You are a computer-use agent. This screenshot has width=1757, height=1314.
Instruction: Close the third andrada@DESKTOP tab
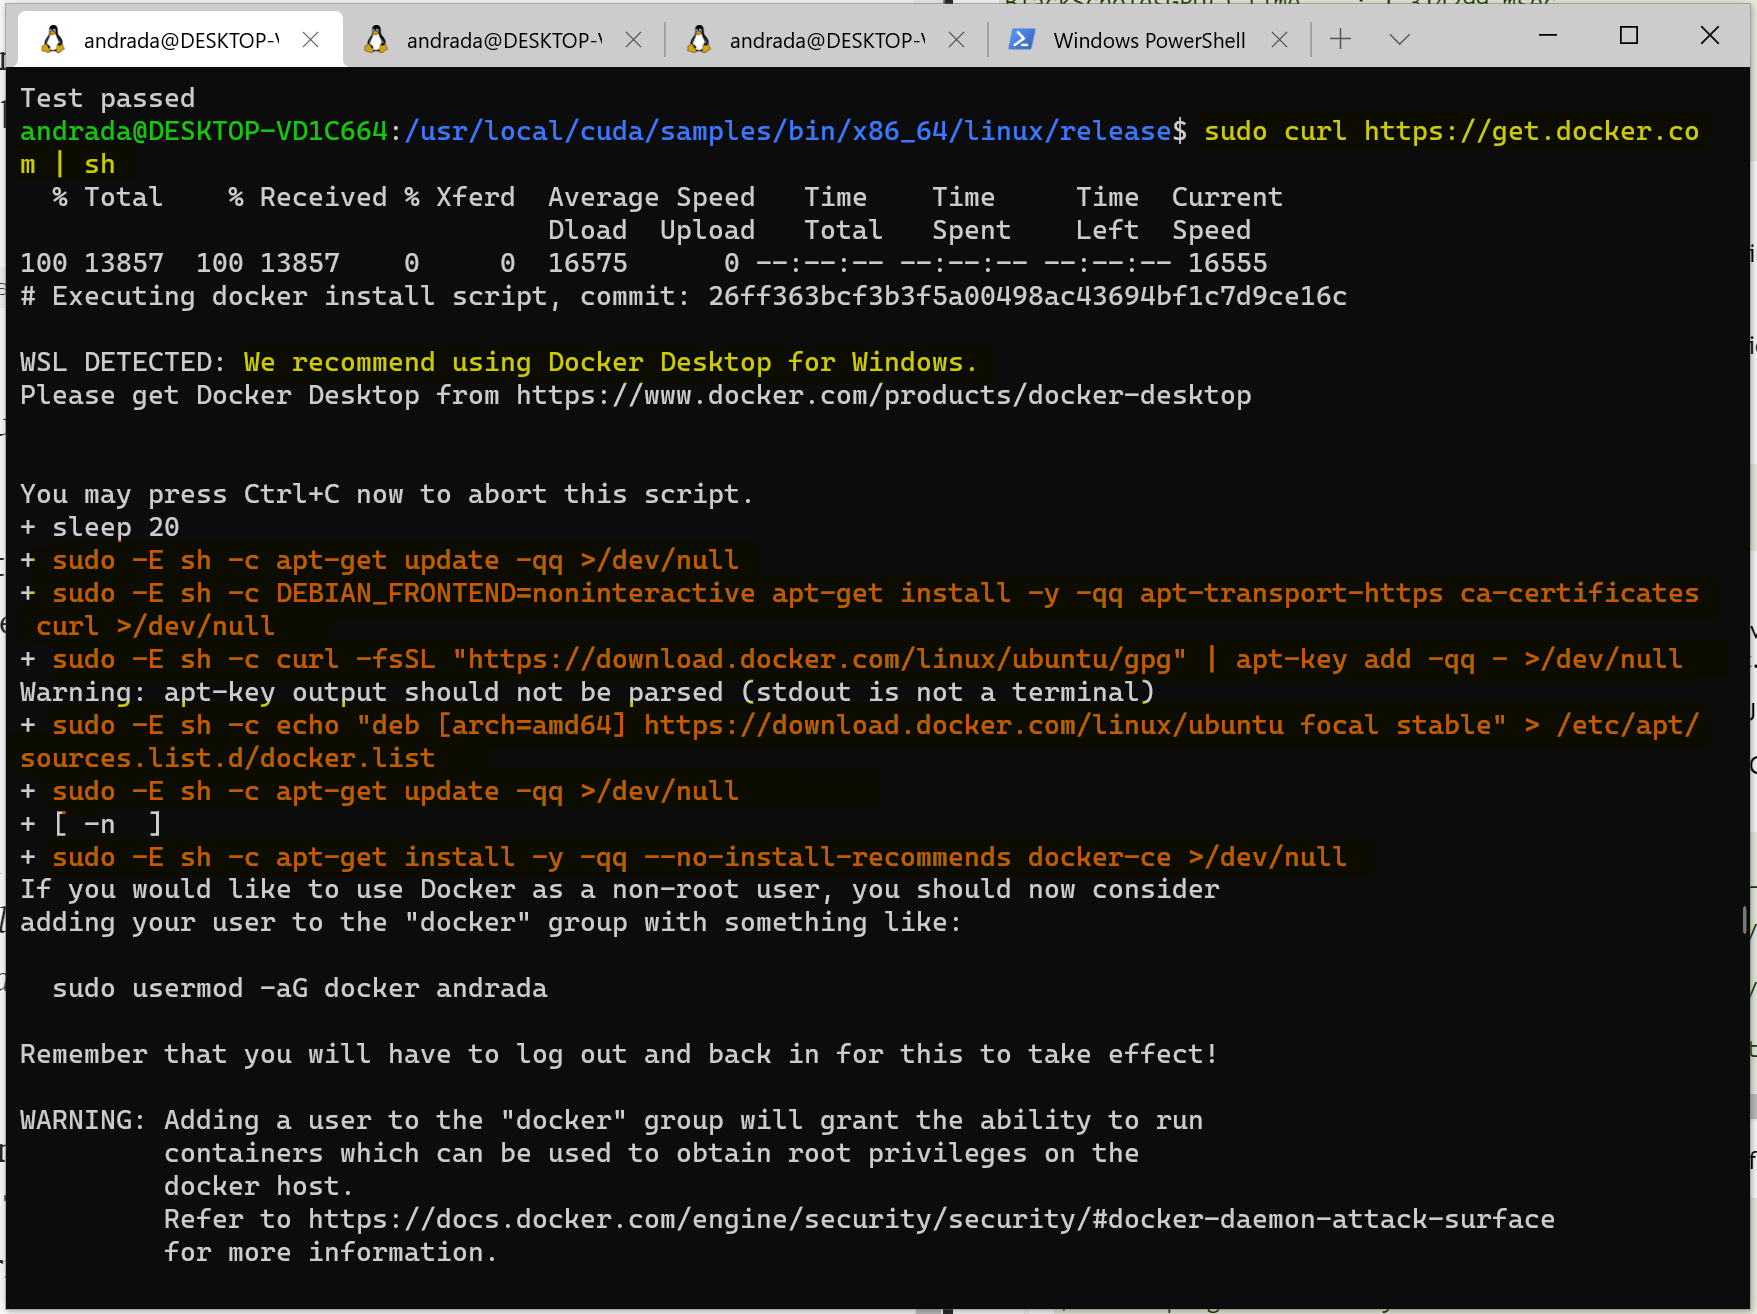click(956, 40)
